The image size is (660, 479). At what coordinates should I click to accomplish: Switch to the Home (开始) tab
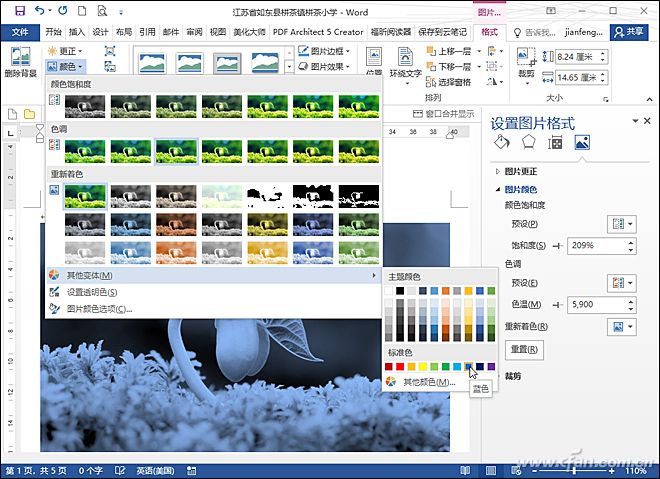point(53,32)
